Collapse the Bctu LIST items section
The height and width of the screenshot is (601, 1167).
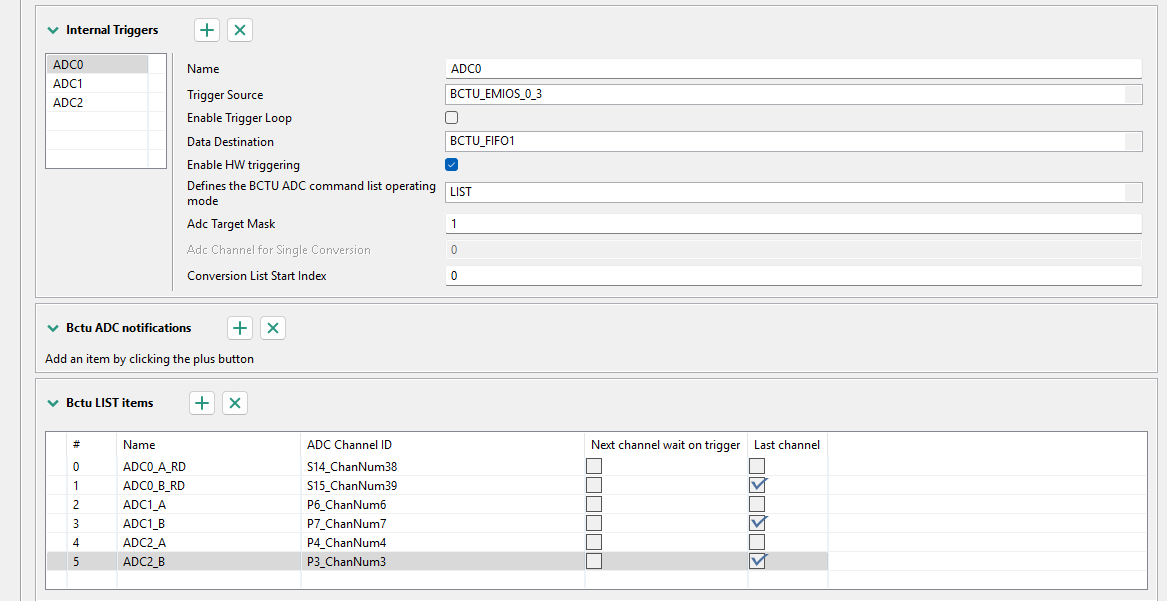click(53, 403)
